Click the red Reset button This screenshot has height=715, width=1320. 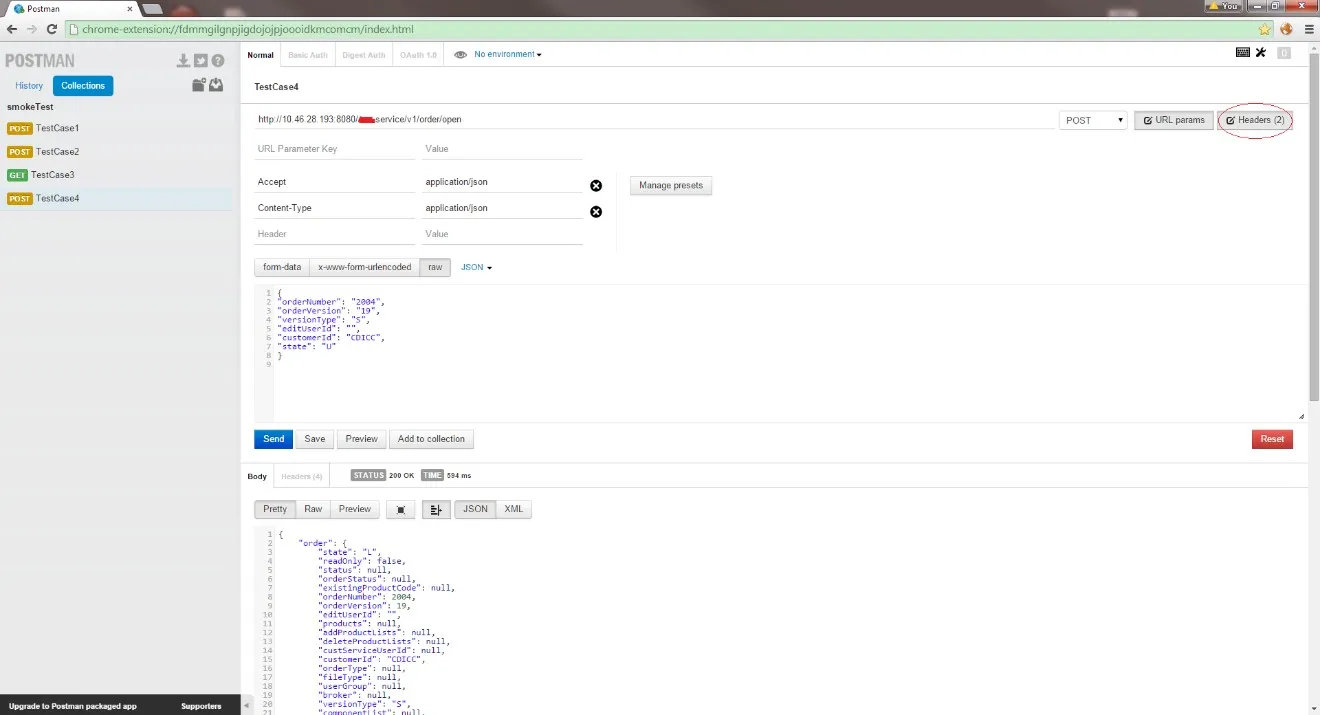[x=1272, y=439]
